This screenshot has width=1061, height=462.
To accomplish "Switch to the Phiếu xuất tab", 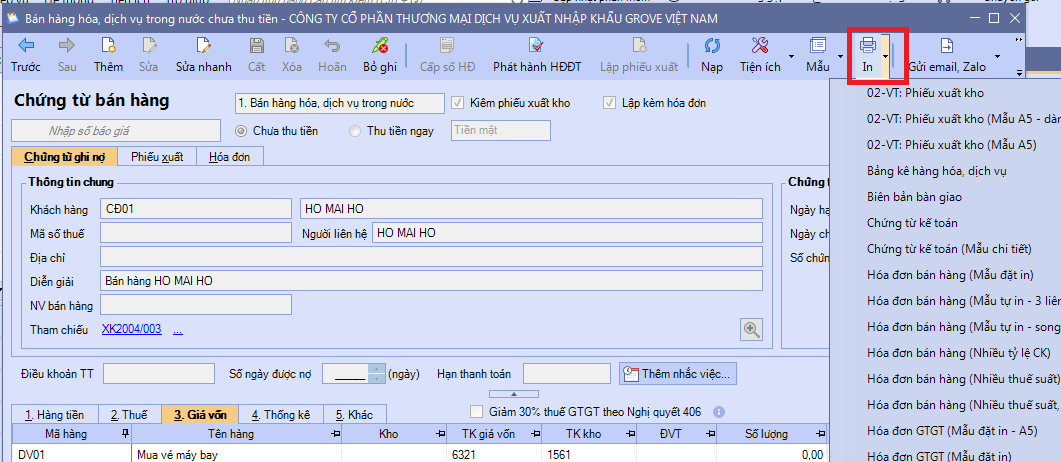I will point(157,156).
